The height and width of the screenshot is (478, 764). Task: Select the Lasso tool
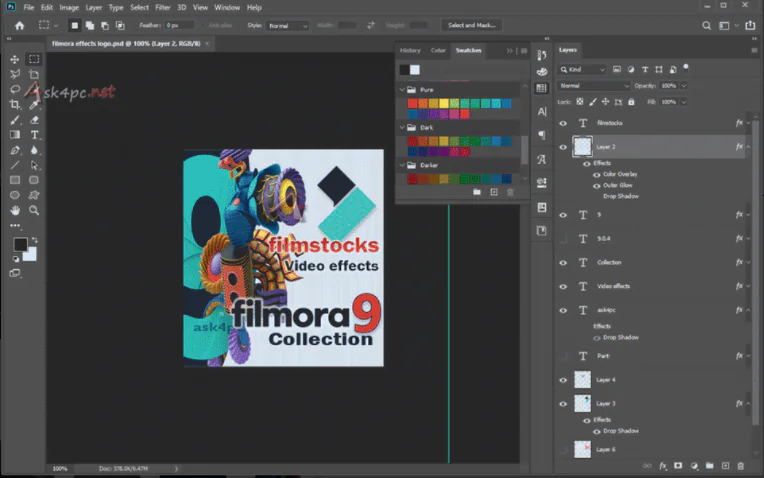coord(15,89)
